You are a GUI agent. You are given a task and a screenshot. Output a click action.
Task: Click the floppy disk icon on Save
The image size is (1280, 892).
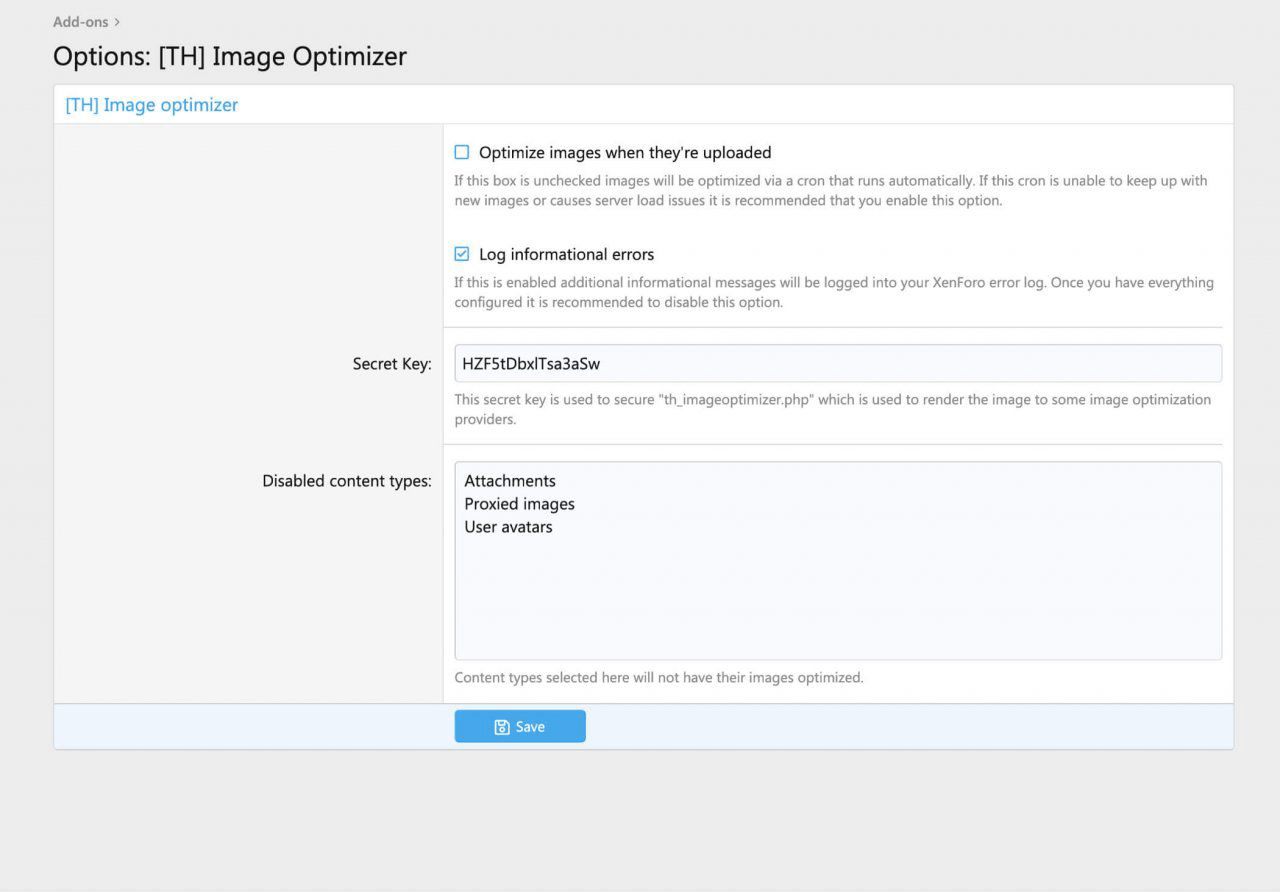pyautogui.click(x=502, y=727)
